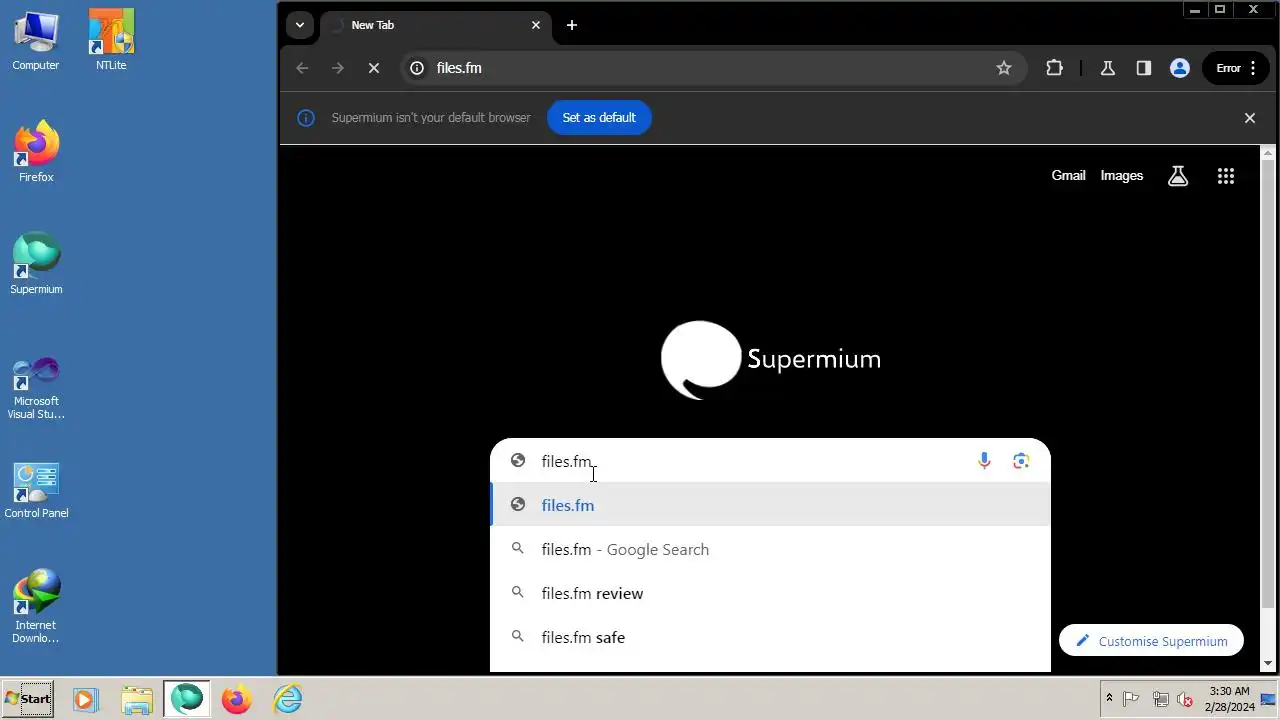Screen dimensions: 1280x720
Task: Click Set as default button
Action: pyautogui.click(x=599, y=117)
